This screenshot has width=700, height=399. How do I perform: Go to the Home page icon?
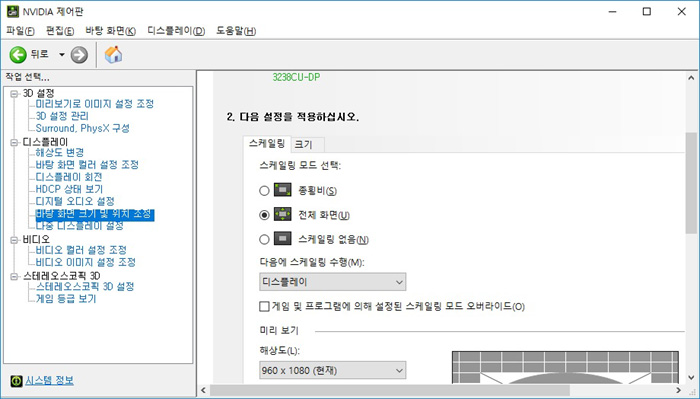tap(113, 54)
